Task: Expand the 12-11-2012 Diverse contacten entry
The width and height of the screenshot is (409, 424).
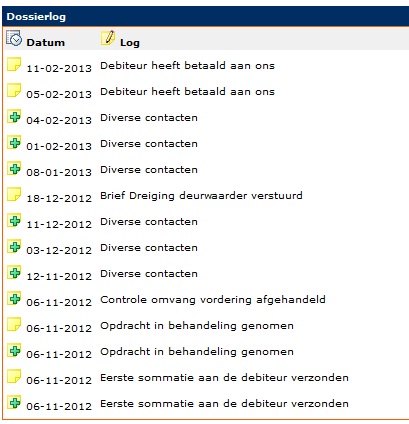Action: click(14, 272)
